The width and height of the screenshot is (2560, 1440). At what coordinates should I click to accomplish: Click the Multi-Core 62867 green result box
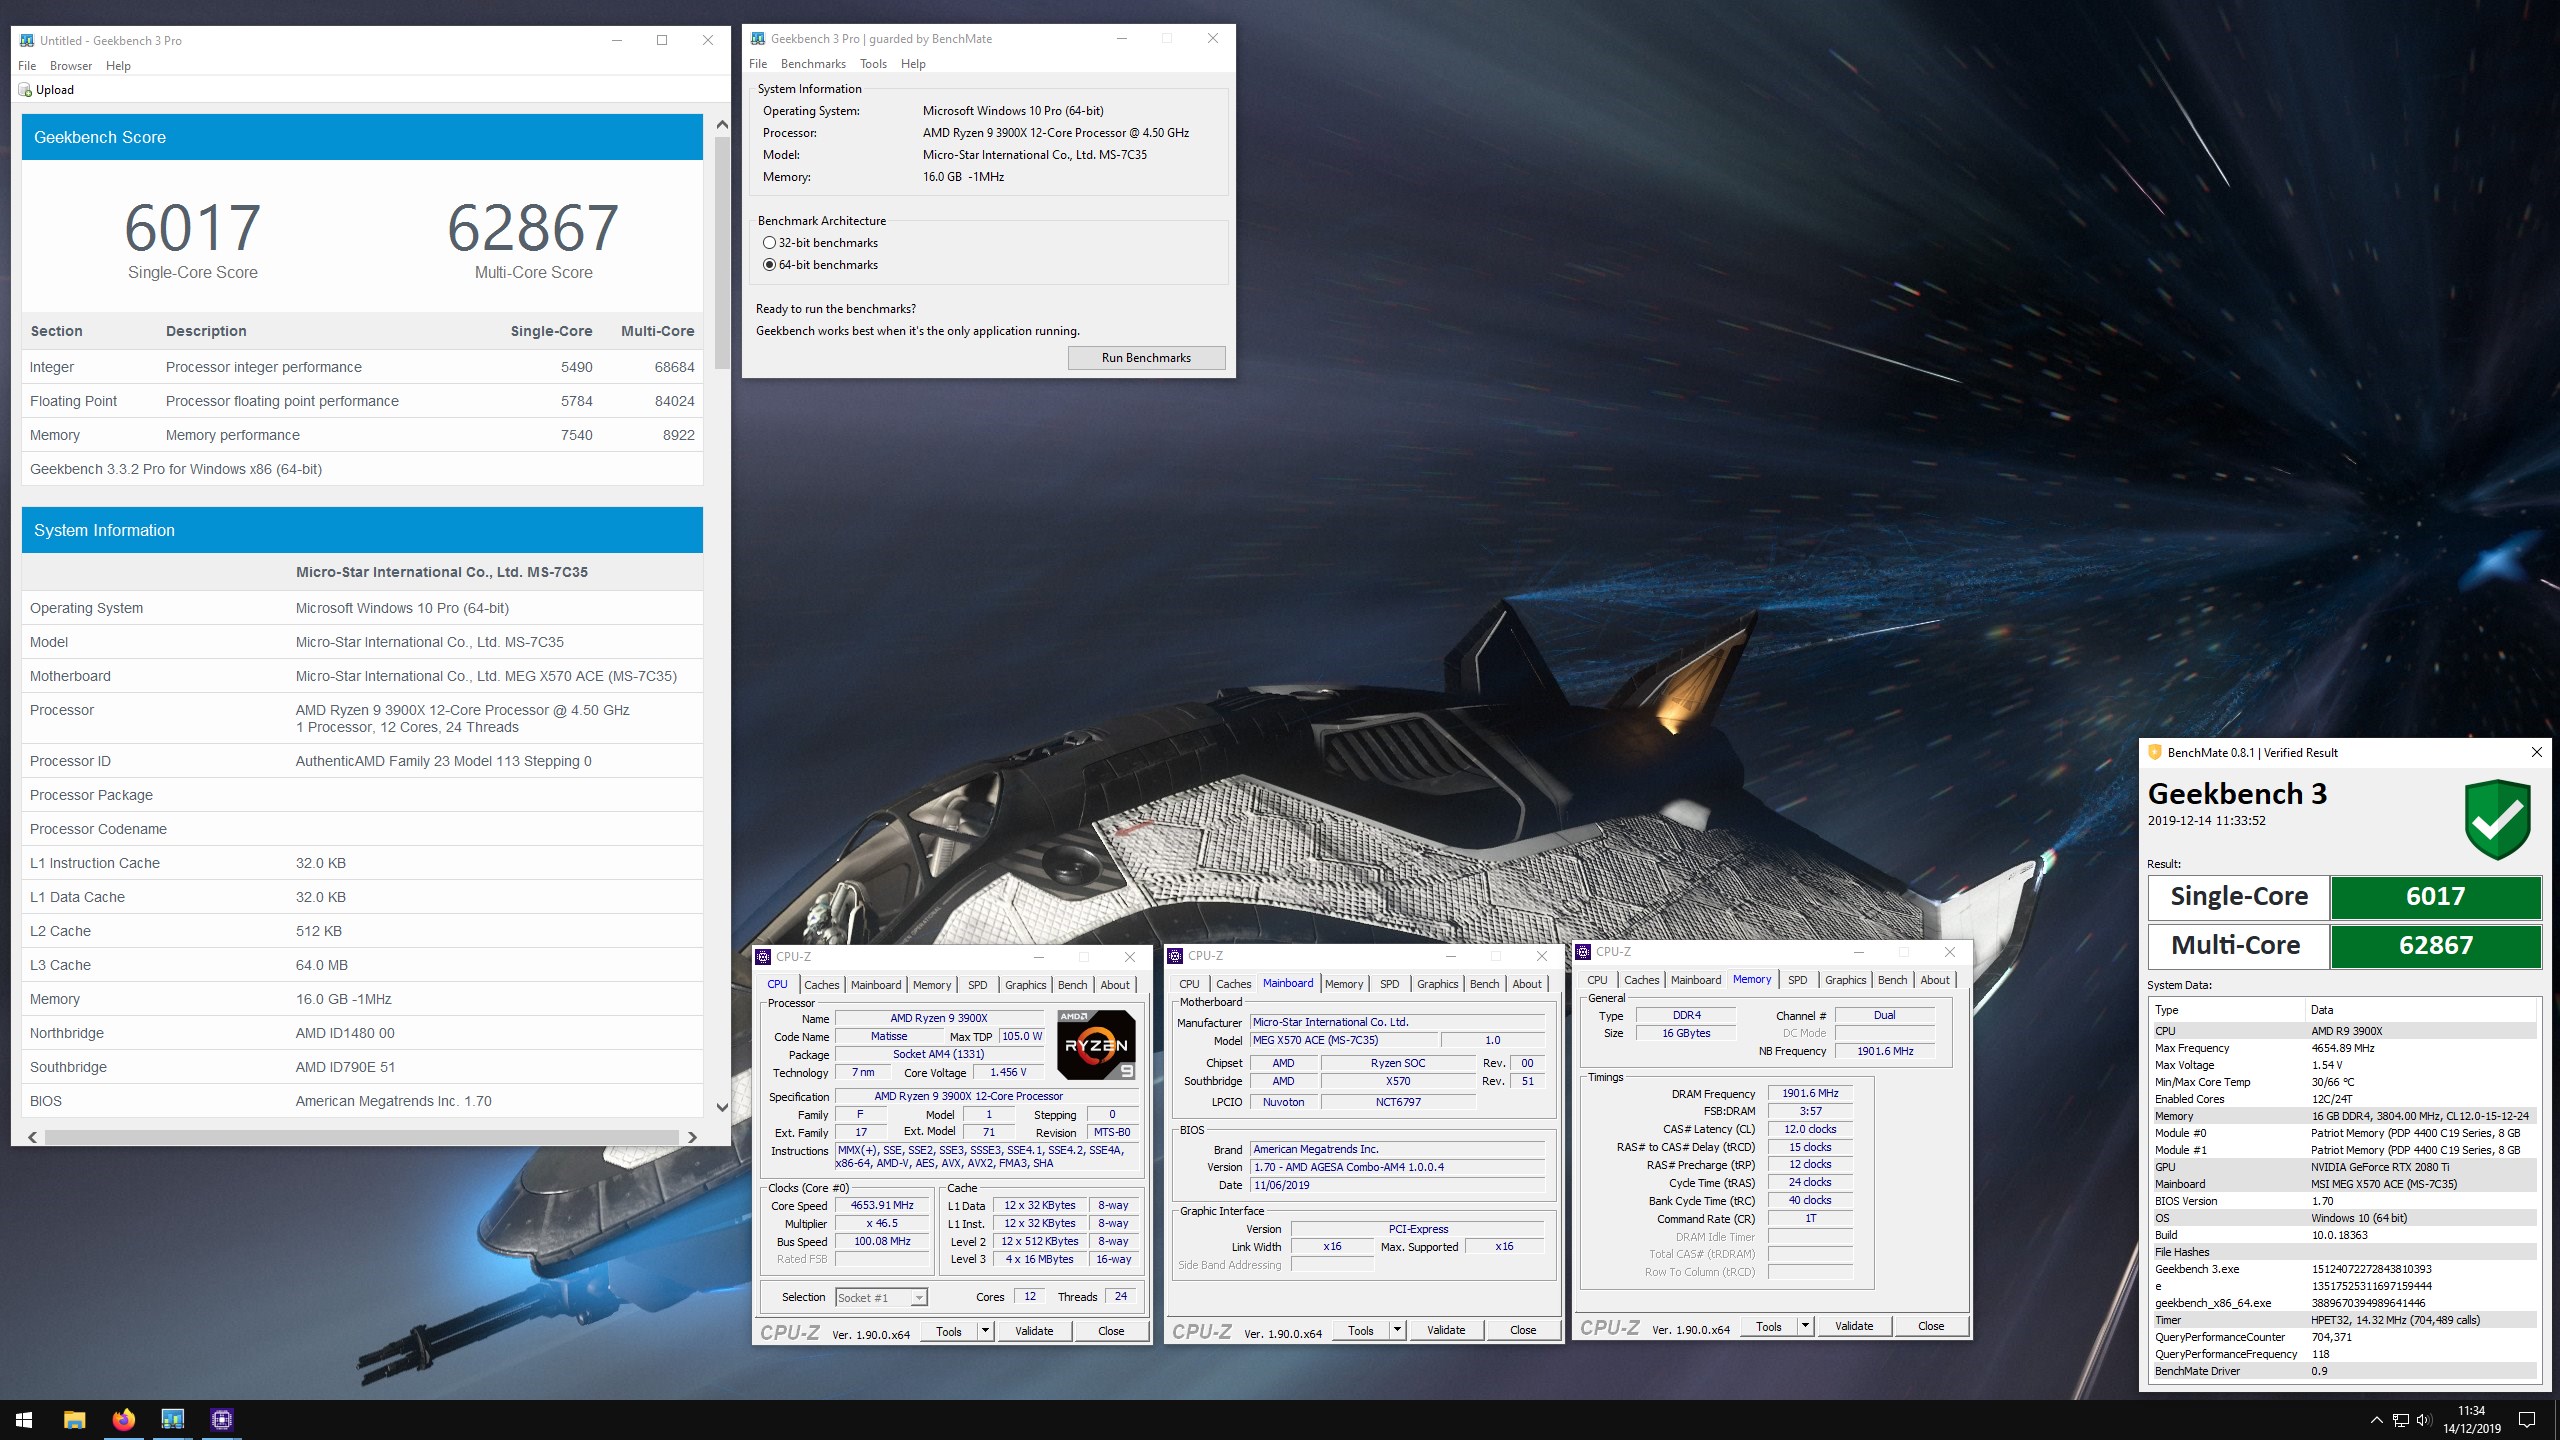(x=2435, y=946)
